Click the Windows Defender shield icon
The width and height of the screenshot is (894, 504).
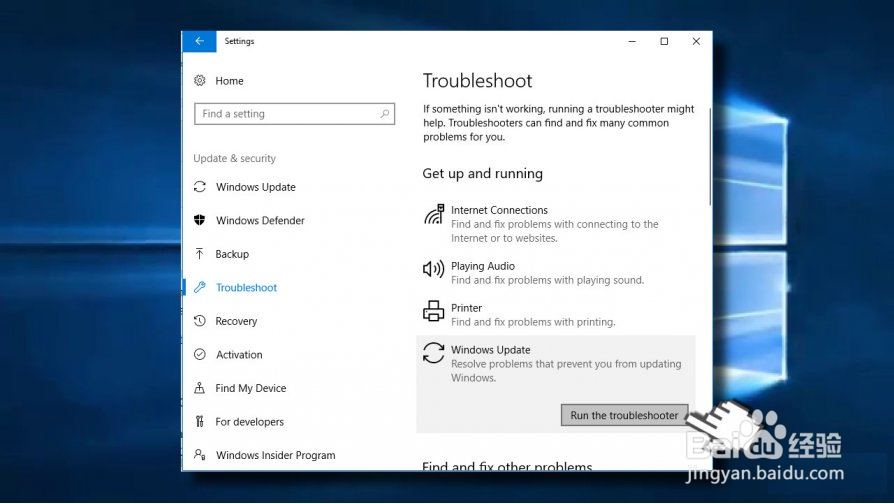coord(200,220)
